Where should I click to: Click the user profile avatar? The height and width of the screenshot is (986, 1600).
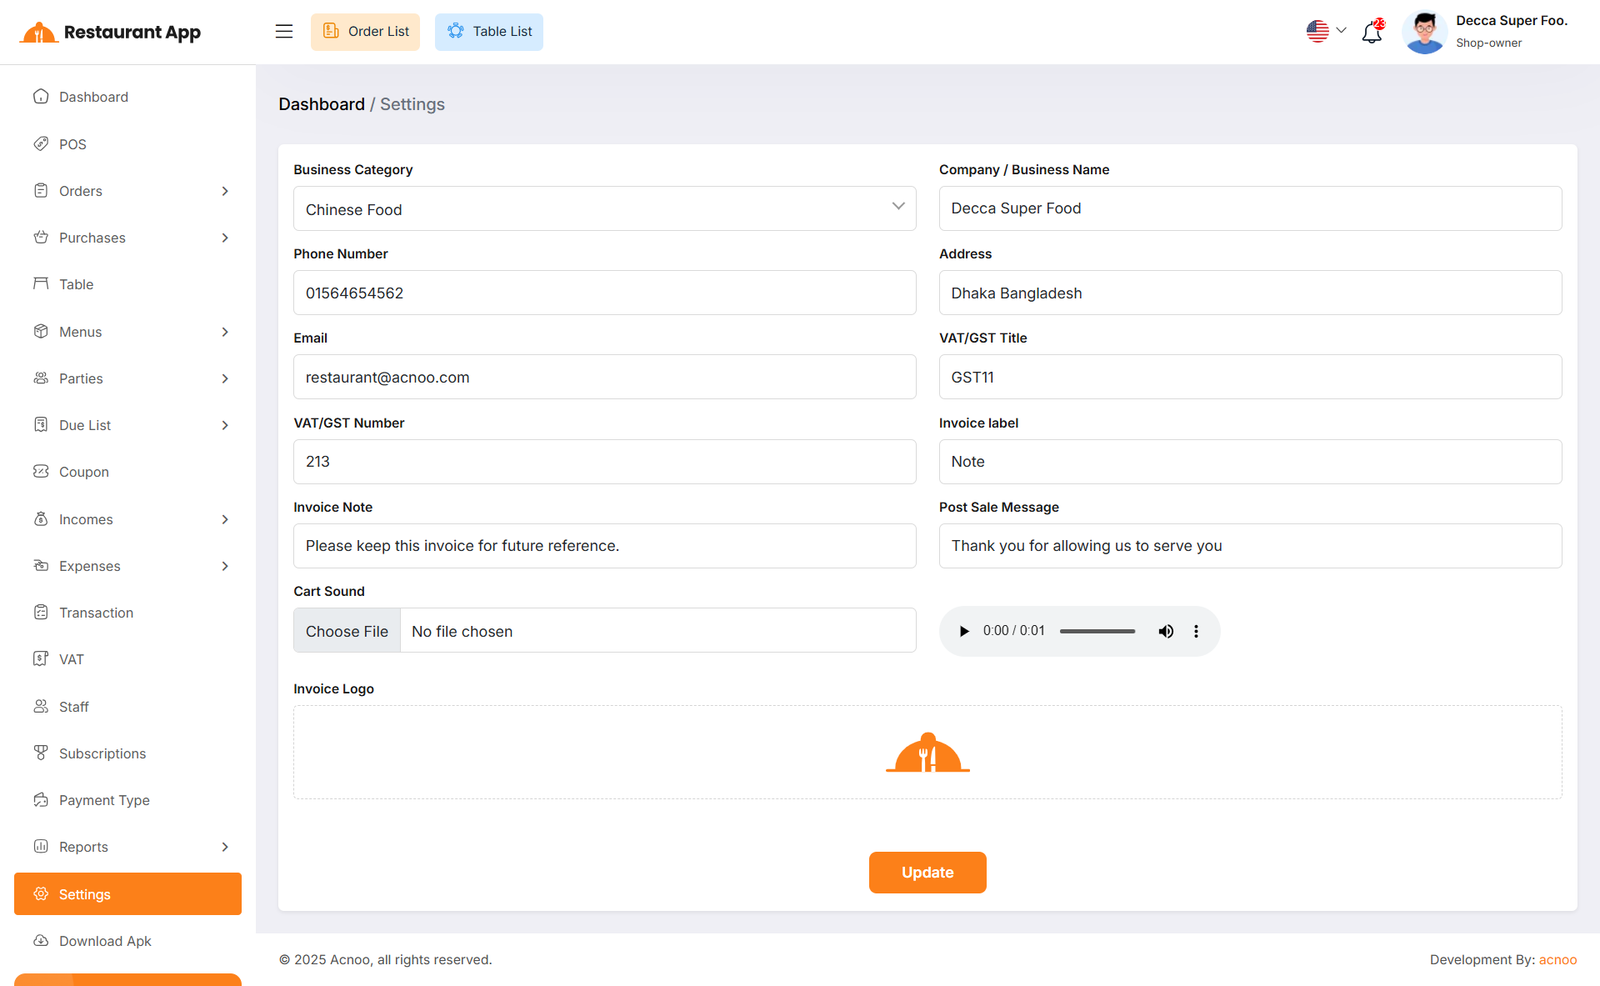1424,32
